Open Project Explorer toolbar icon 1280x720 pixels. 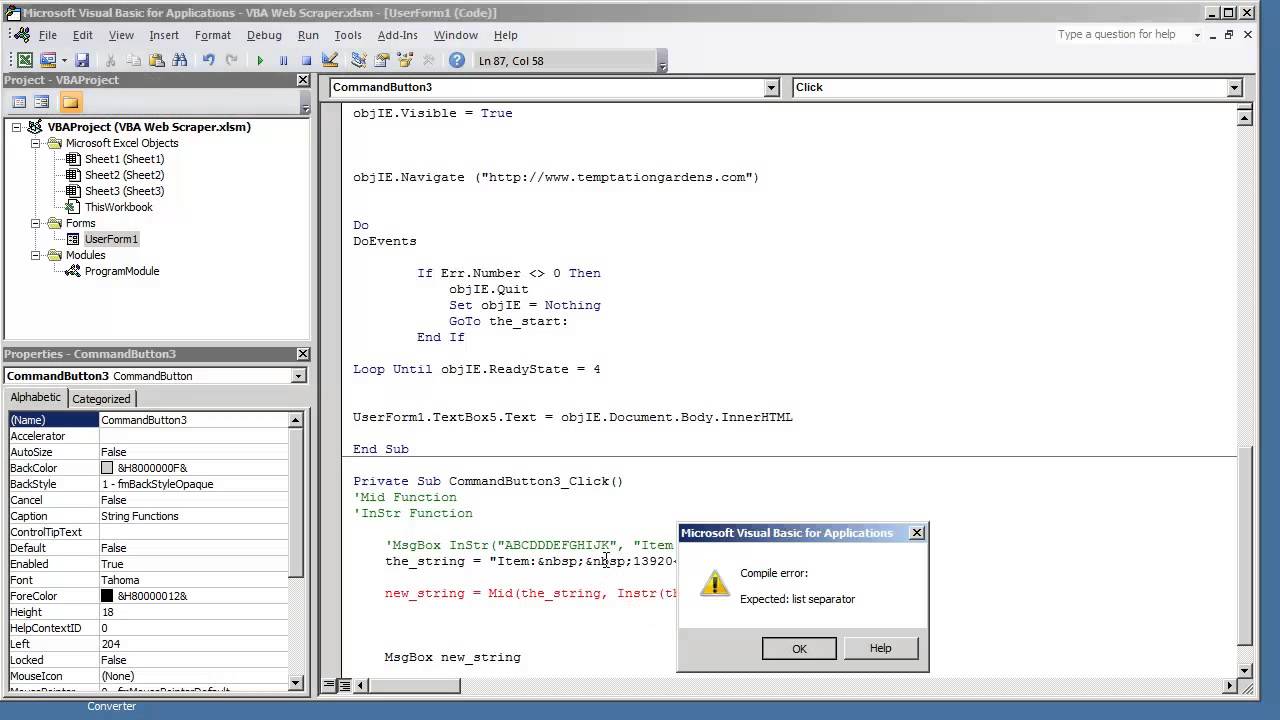tap(358, 60)
